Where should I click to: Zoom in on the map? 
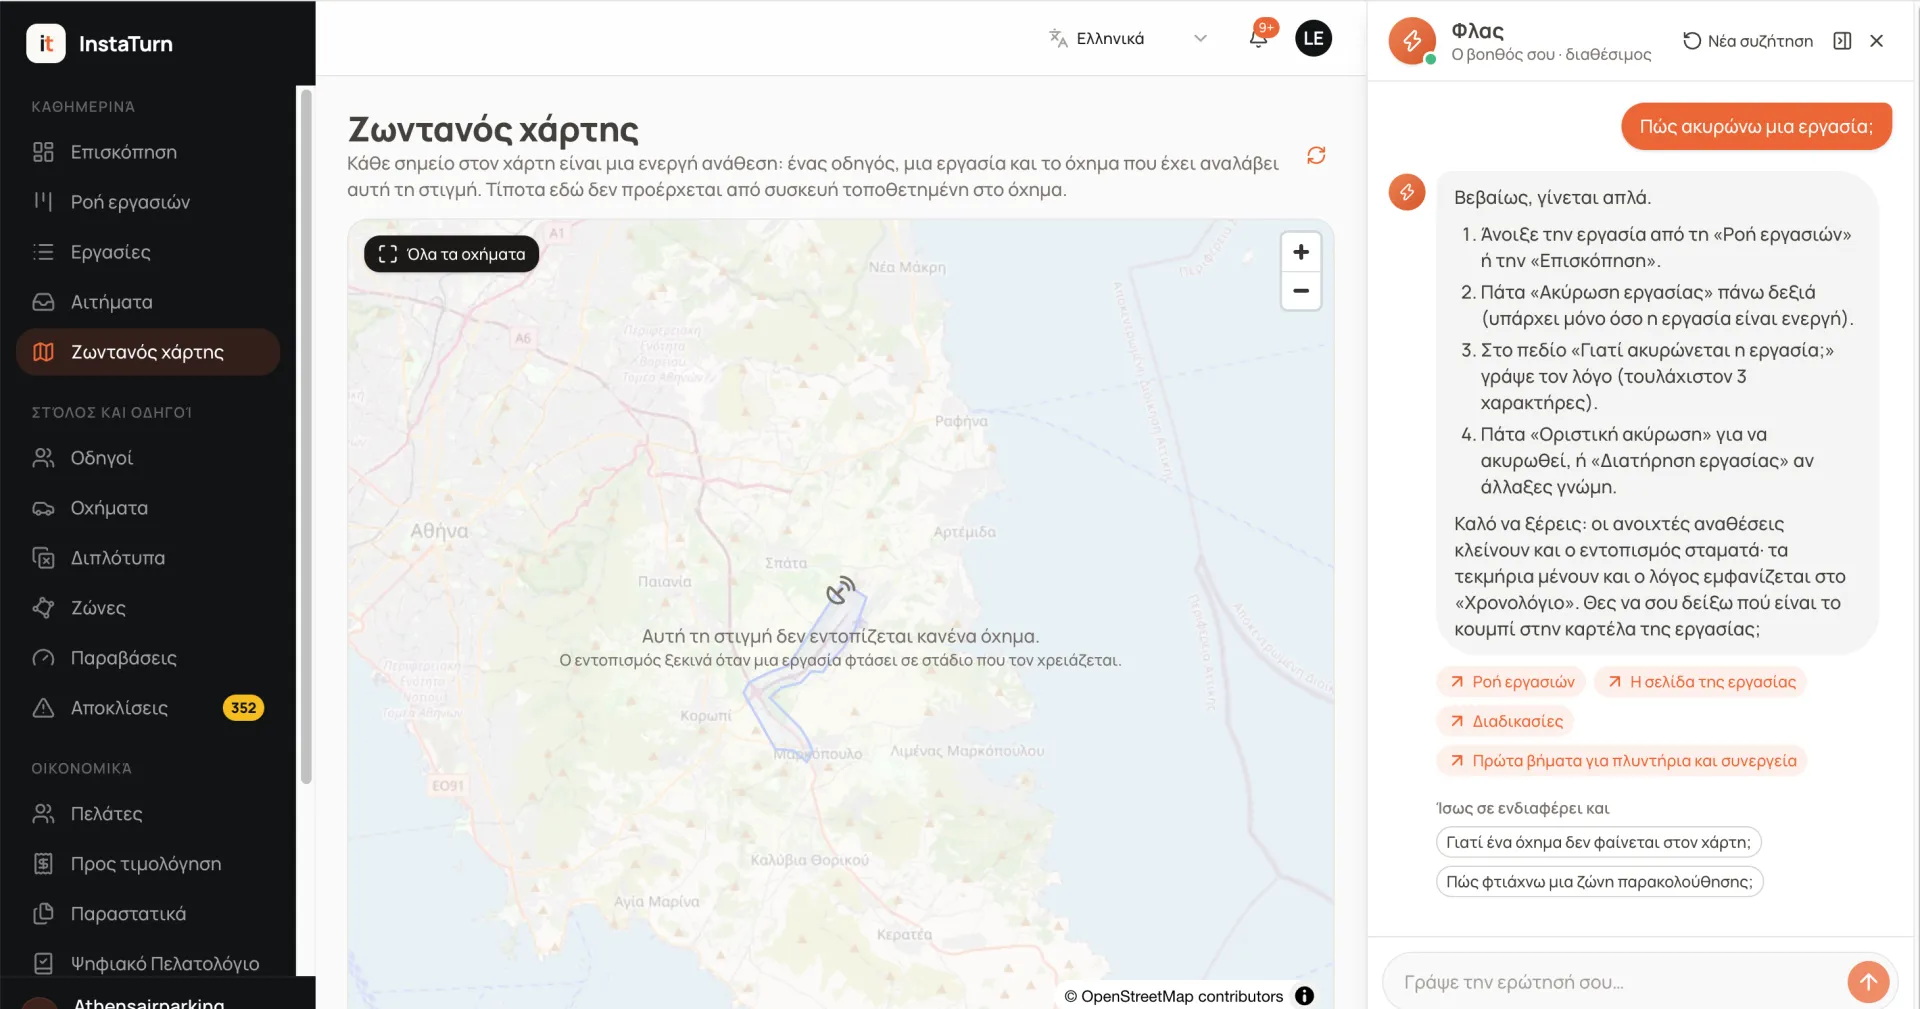click(x=1301, y=252)
